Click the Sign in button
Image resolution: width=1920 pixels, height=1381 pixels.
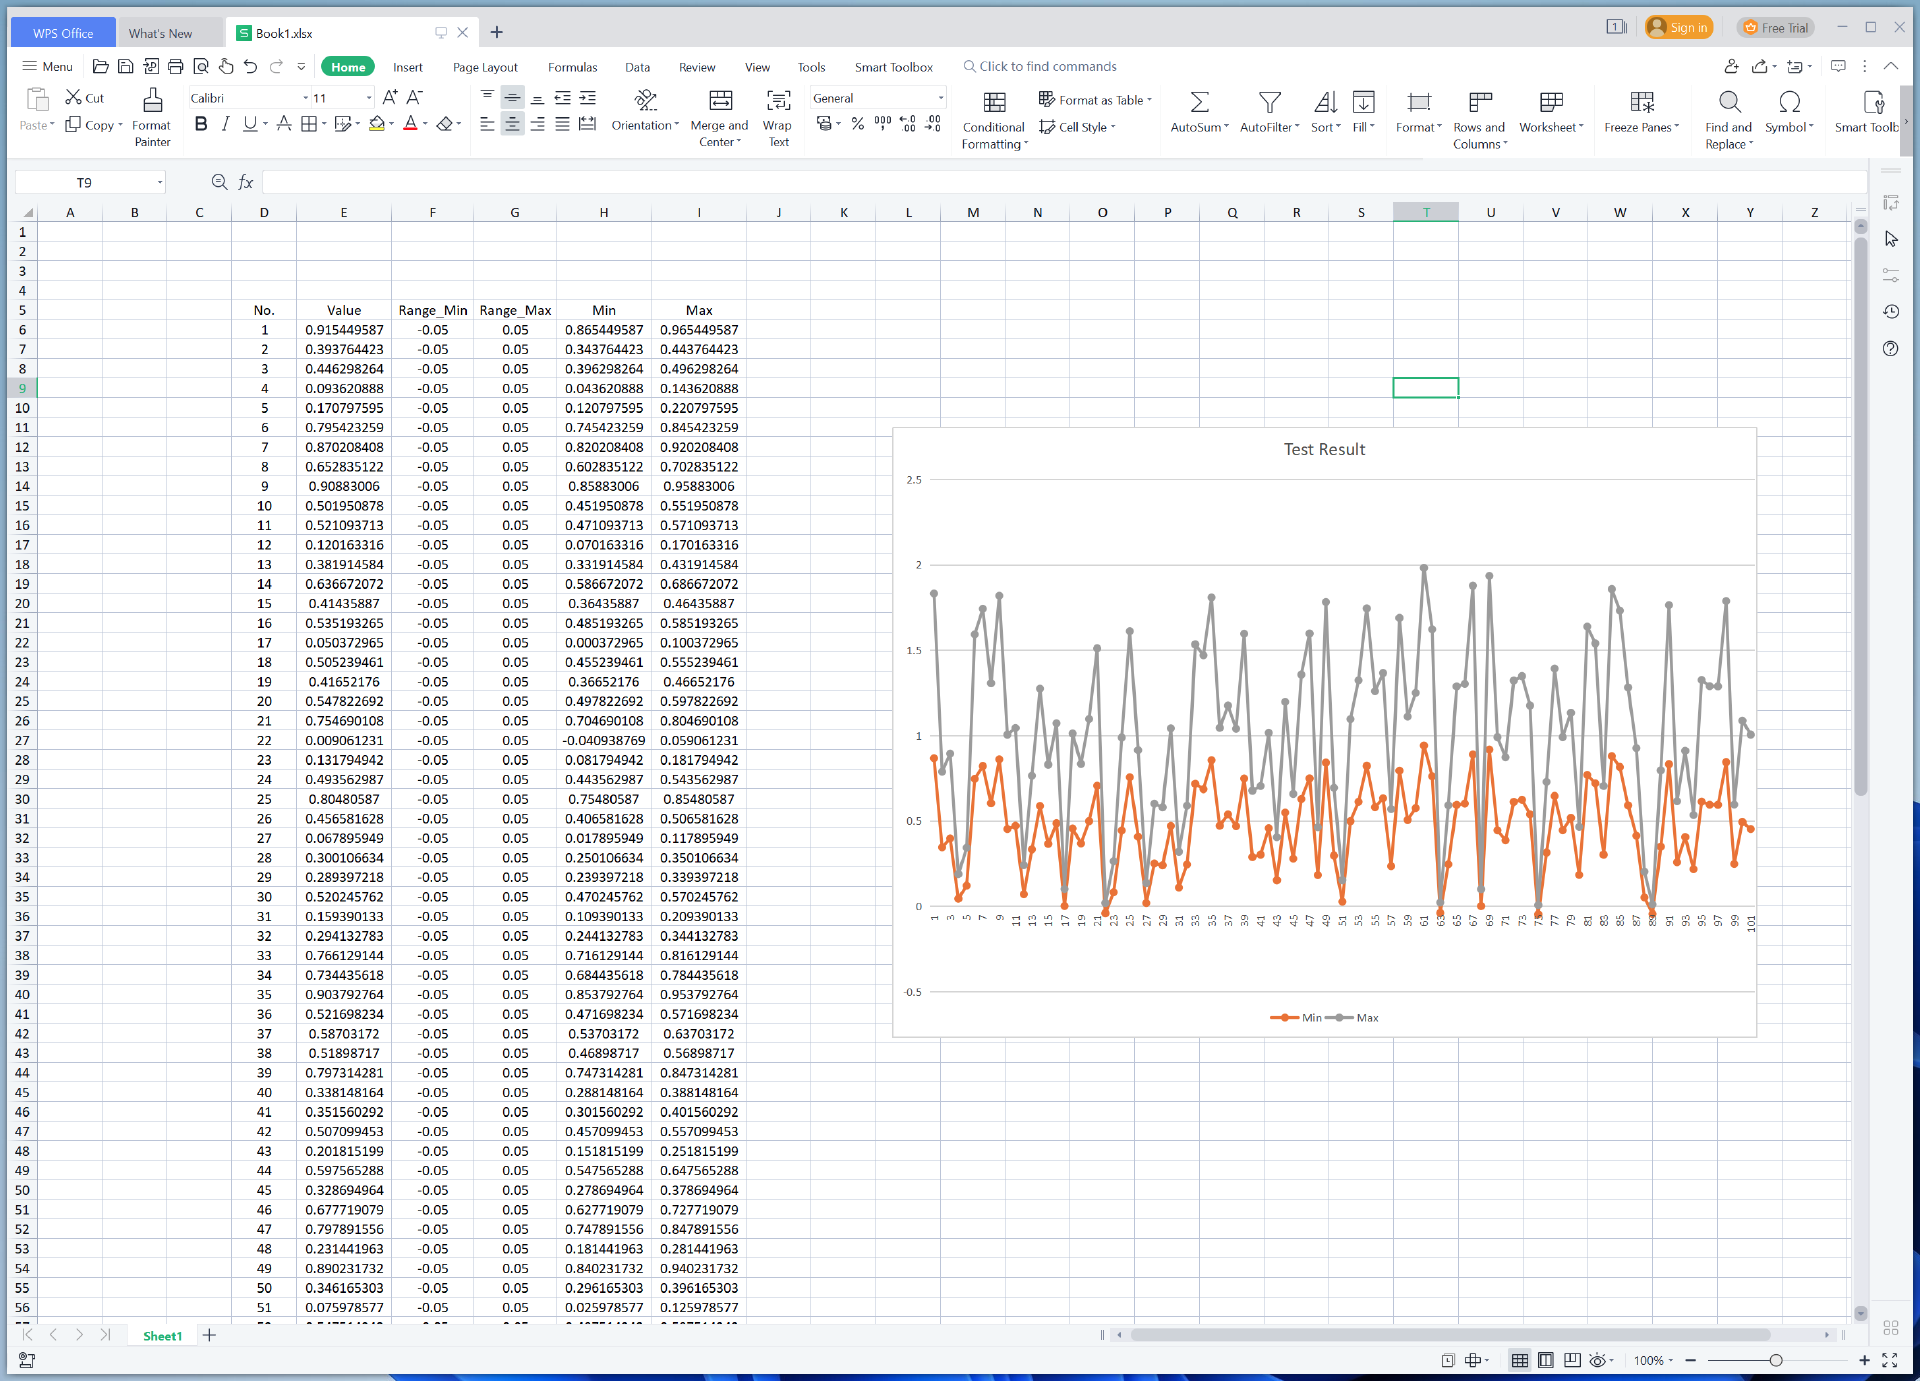tap(1679, 28)
